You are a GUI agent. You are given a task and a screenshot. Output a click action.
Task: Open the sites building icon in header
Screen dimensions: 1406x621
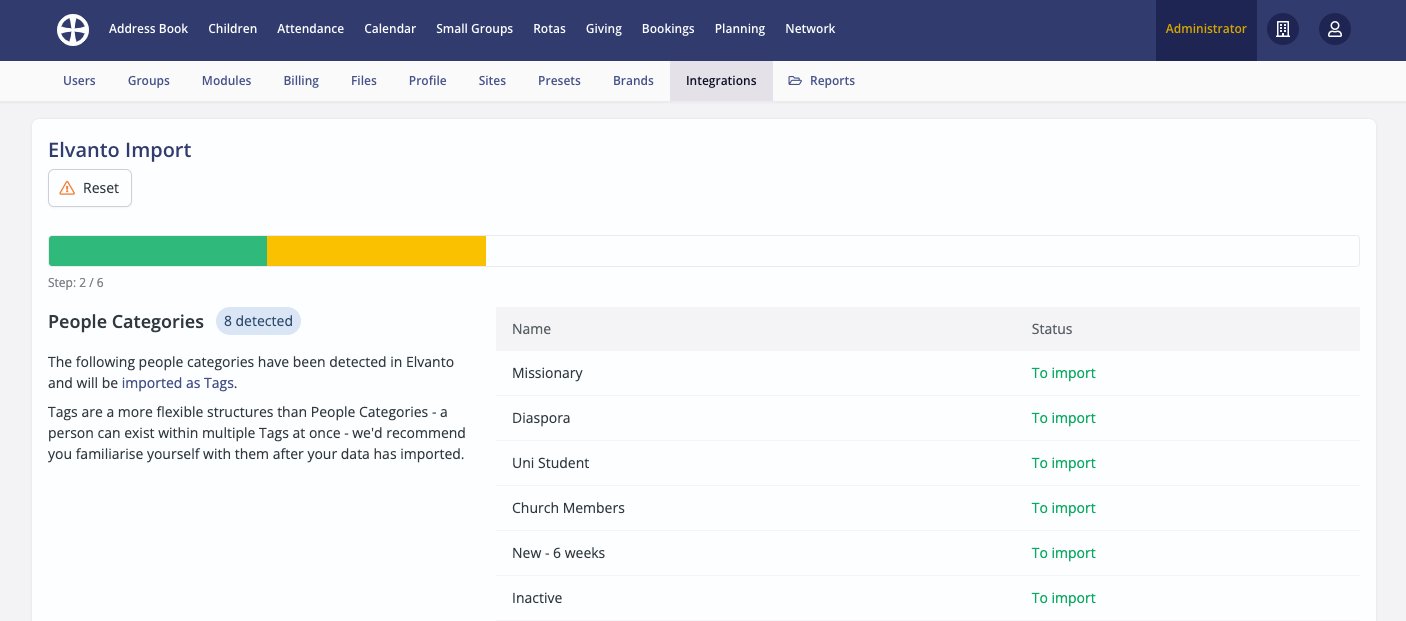[1283, 30]
